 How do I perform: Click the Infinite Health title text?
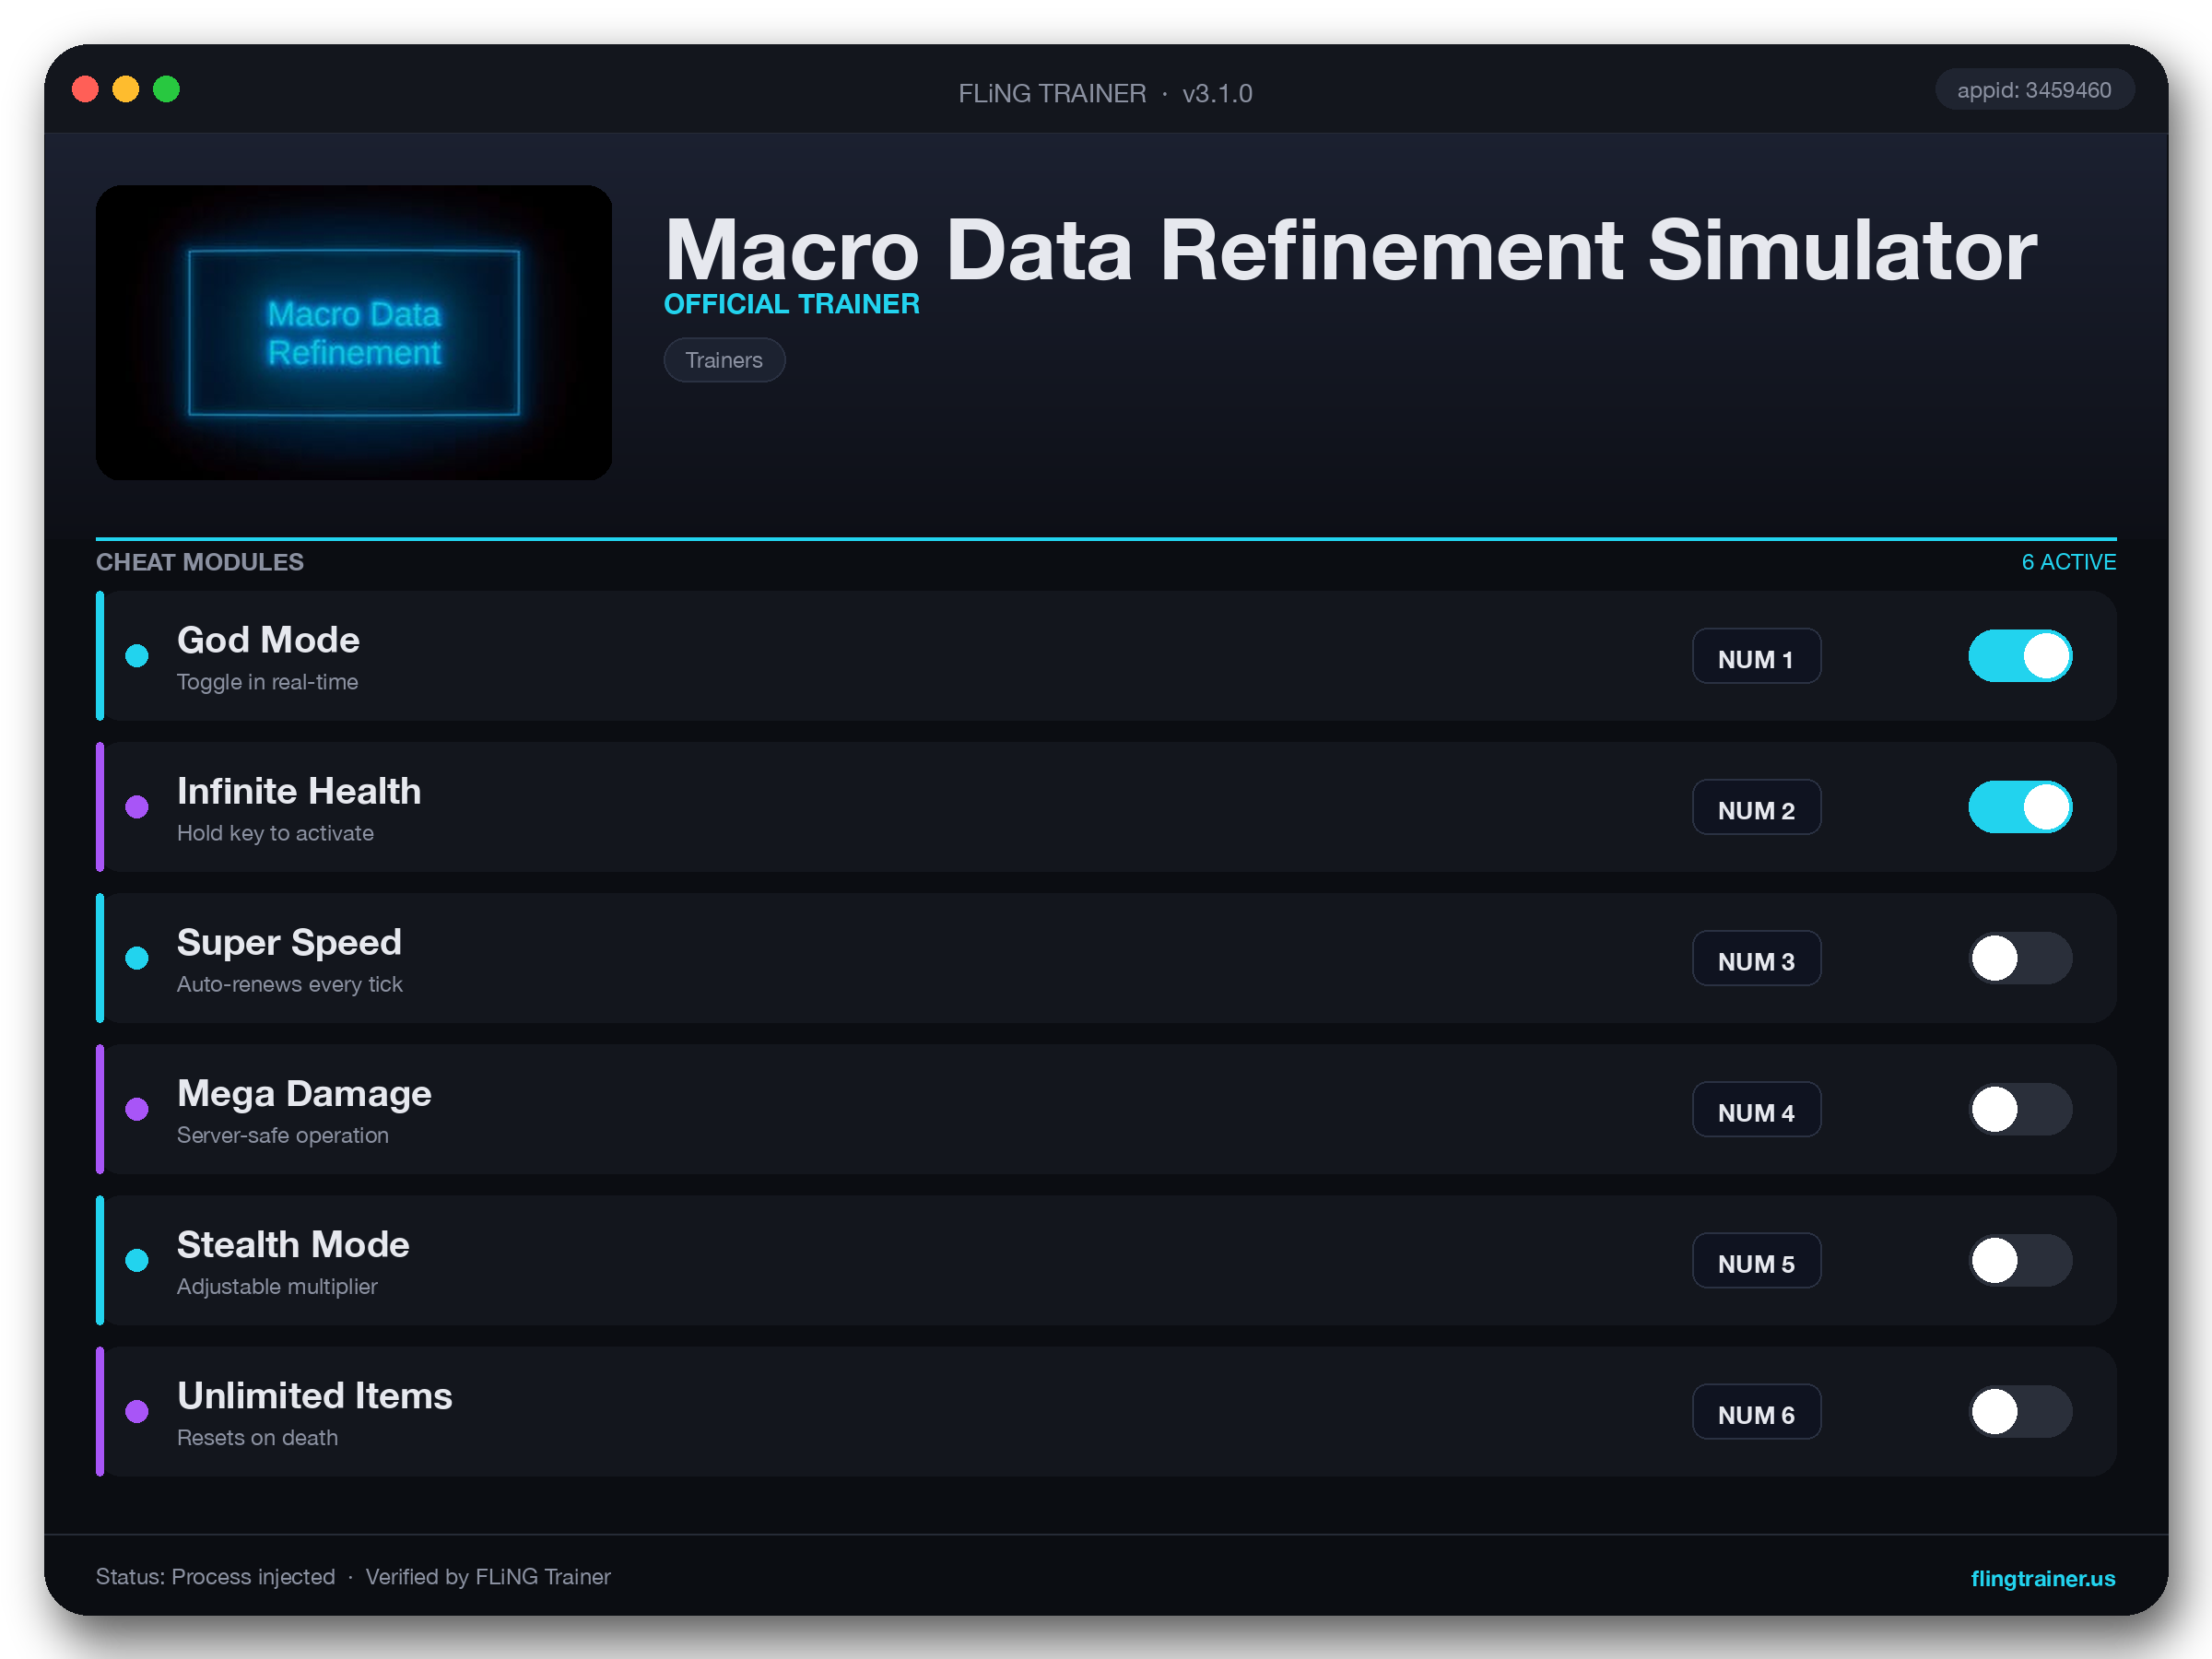(x=299, y=791)
